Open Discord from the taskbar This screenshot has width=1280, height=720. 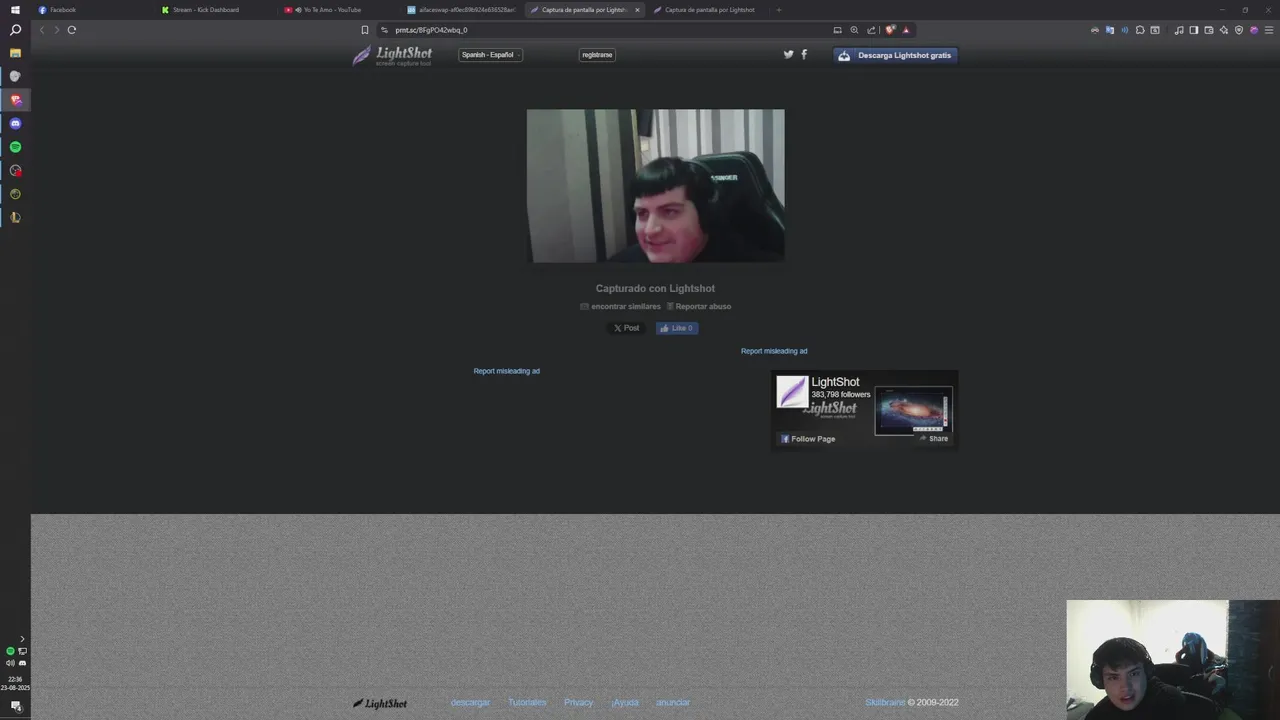pyautogui.click(x=15, y=123)
